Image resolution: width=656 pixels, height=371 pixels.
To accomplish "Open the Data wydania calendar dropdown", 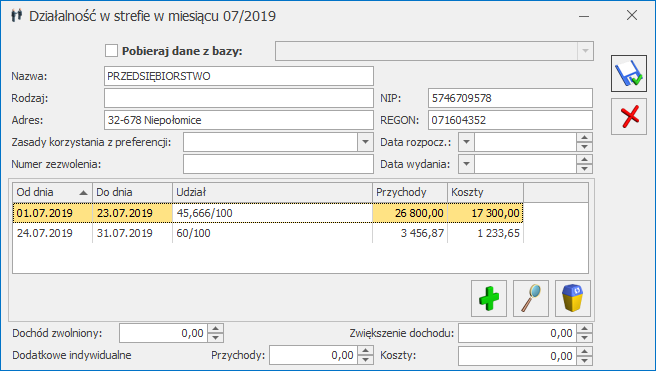I will 466,164.
